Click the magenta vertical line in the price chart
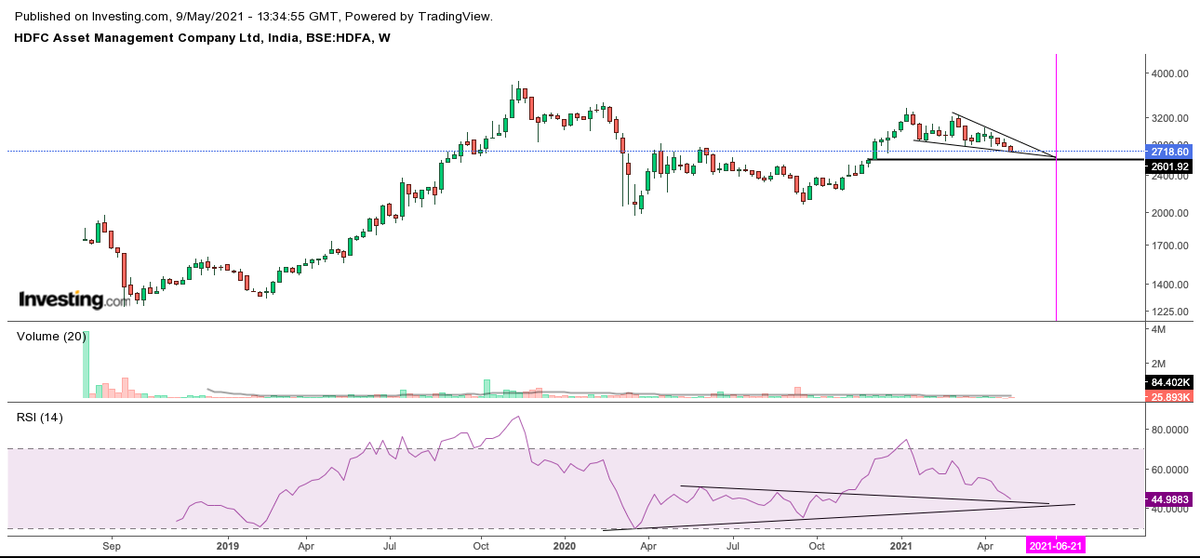 (x=1057, y=188)
